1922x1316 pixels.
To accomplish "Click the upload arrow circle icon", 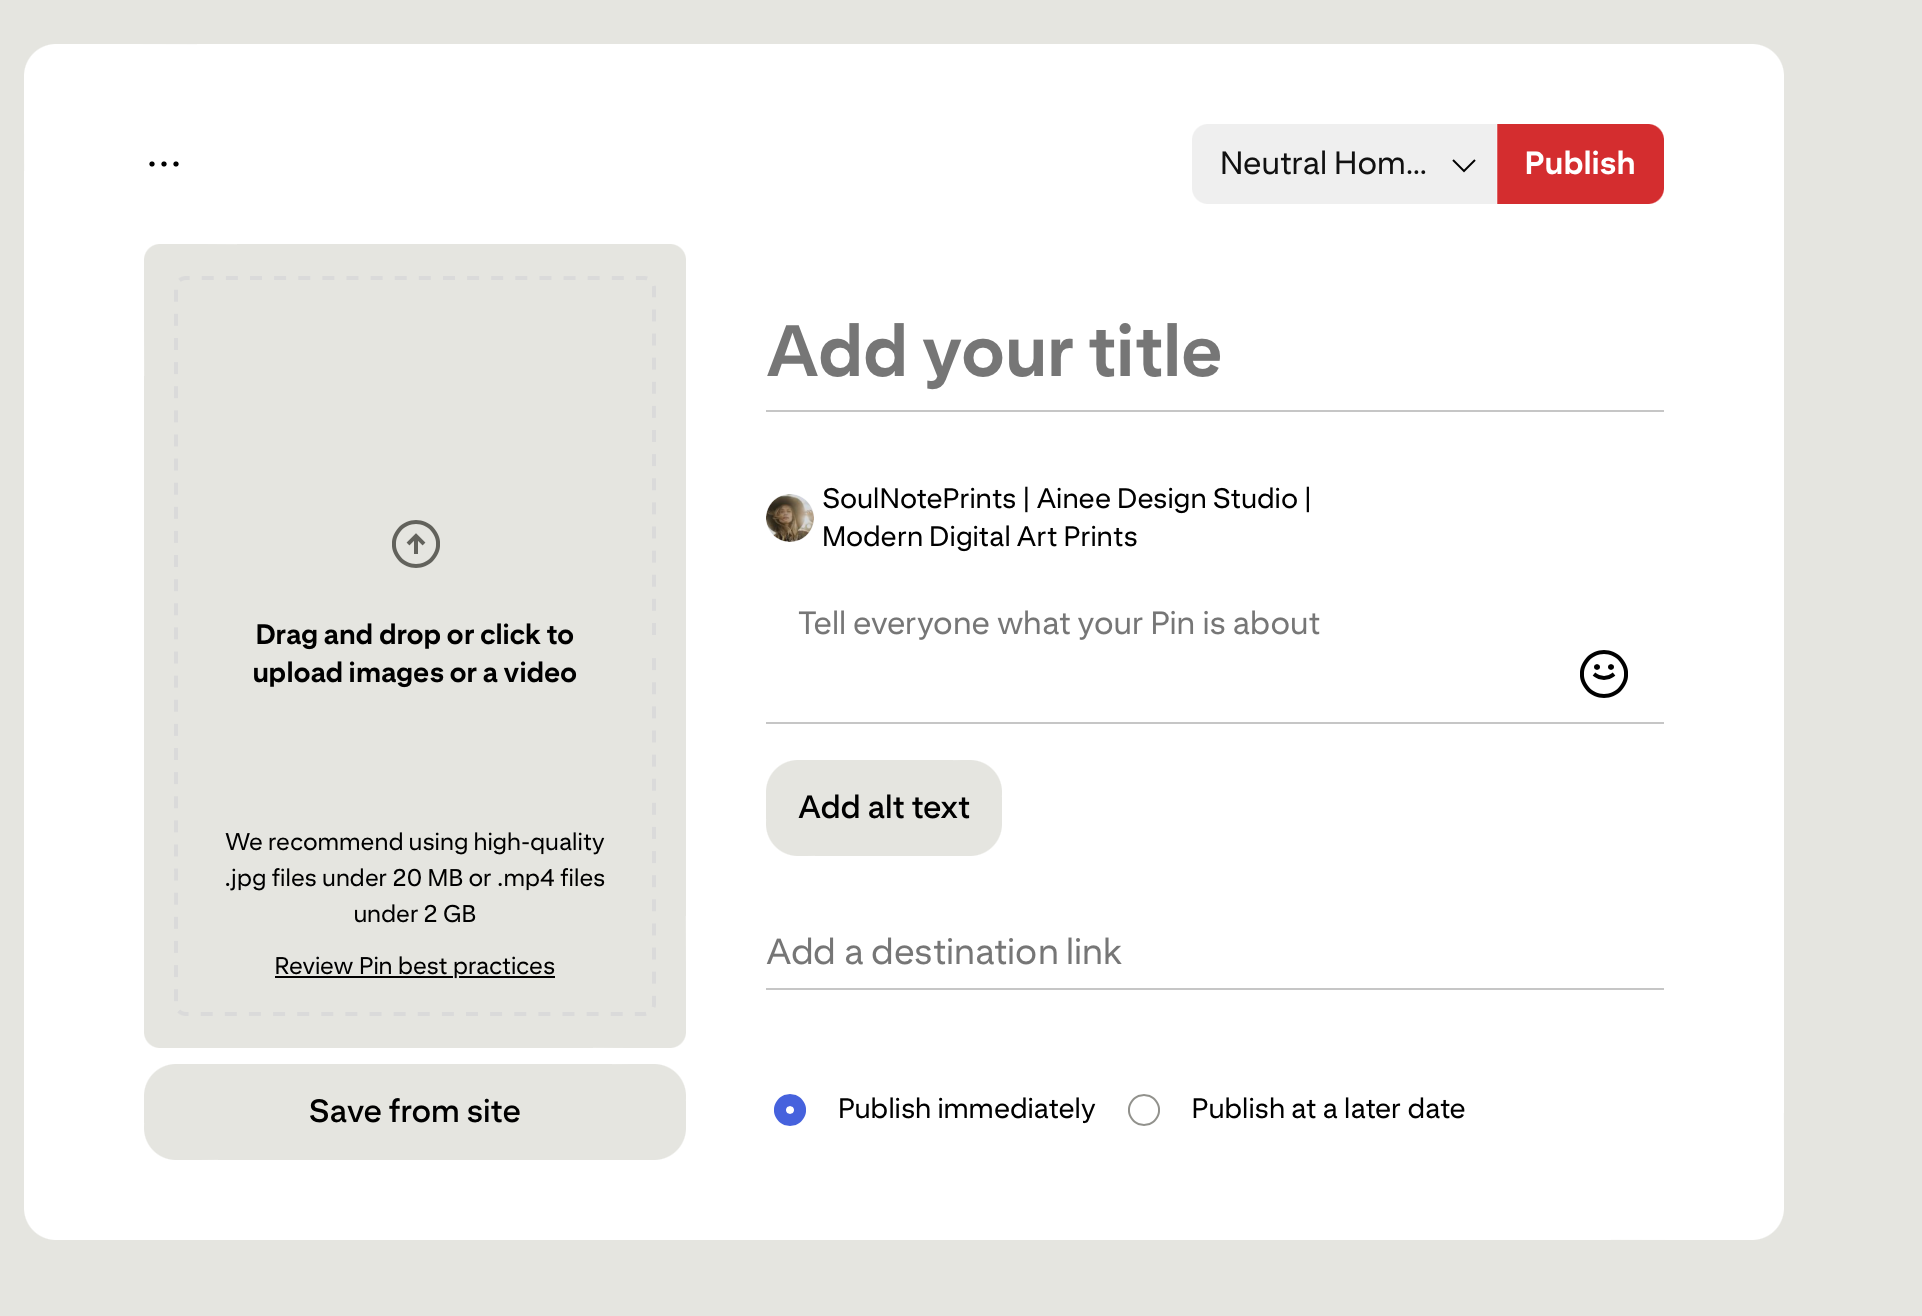I will 416,544.
